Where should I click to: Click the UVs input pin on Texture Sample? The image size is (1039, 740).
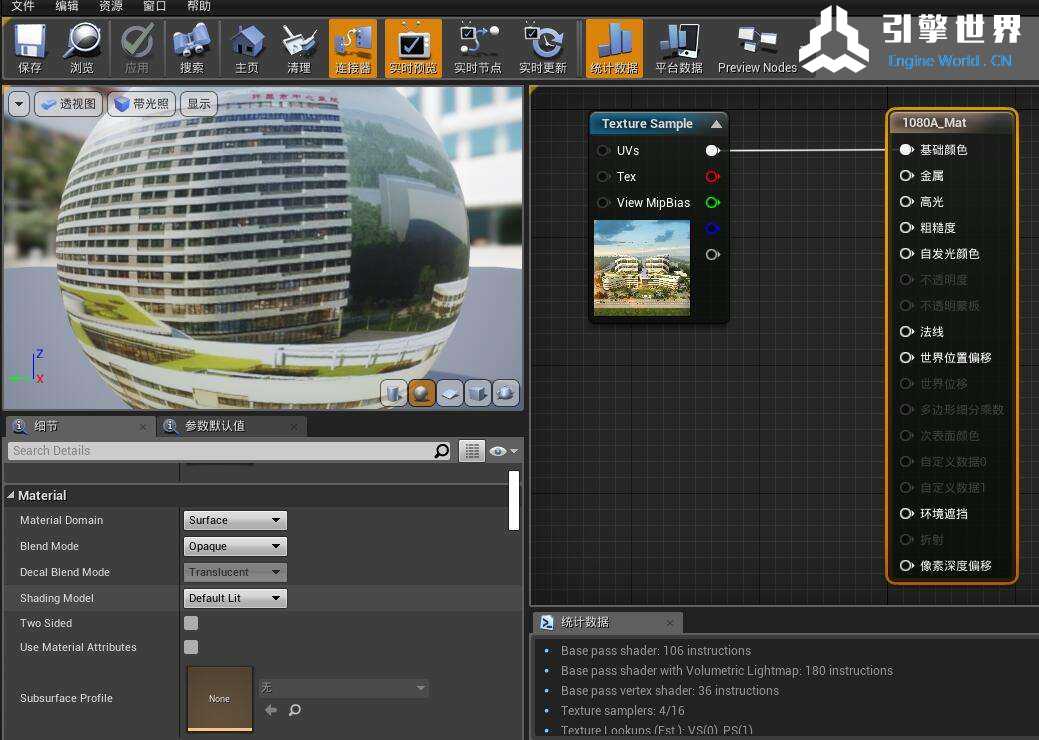click(x=603, y=150)
